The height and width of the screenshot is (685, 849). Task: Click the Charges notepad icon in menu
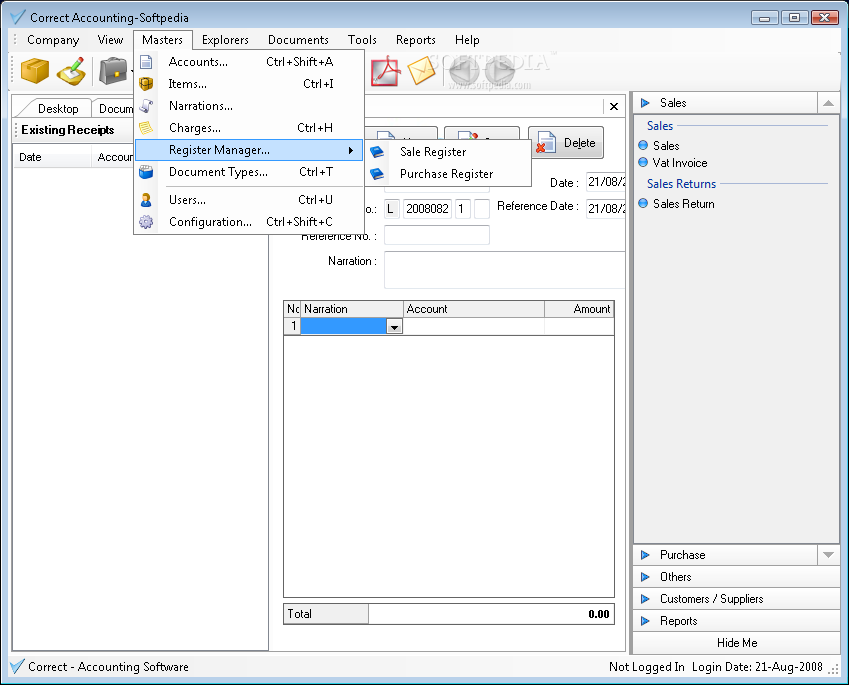146,128
